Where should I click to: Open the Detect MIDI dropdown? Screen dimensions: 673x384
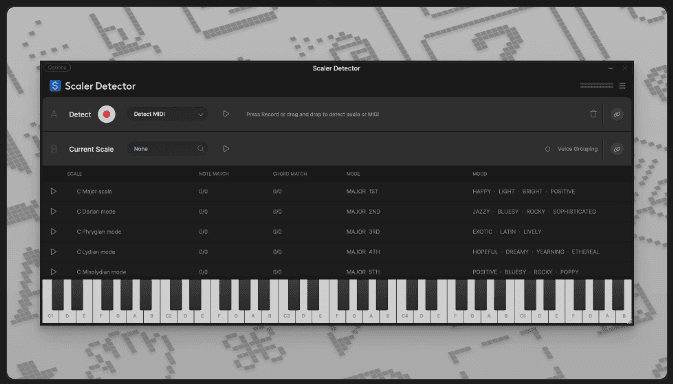[x=167, y=114]
